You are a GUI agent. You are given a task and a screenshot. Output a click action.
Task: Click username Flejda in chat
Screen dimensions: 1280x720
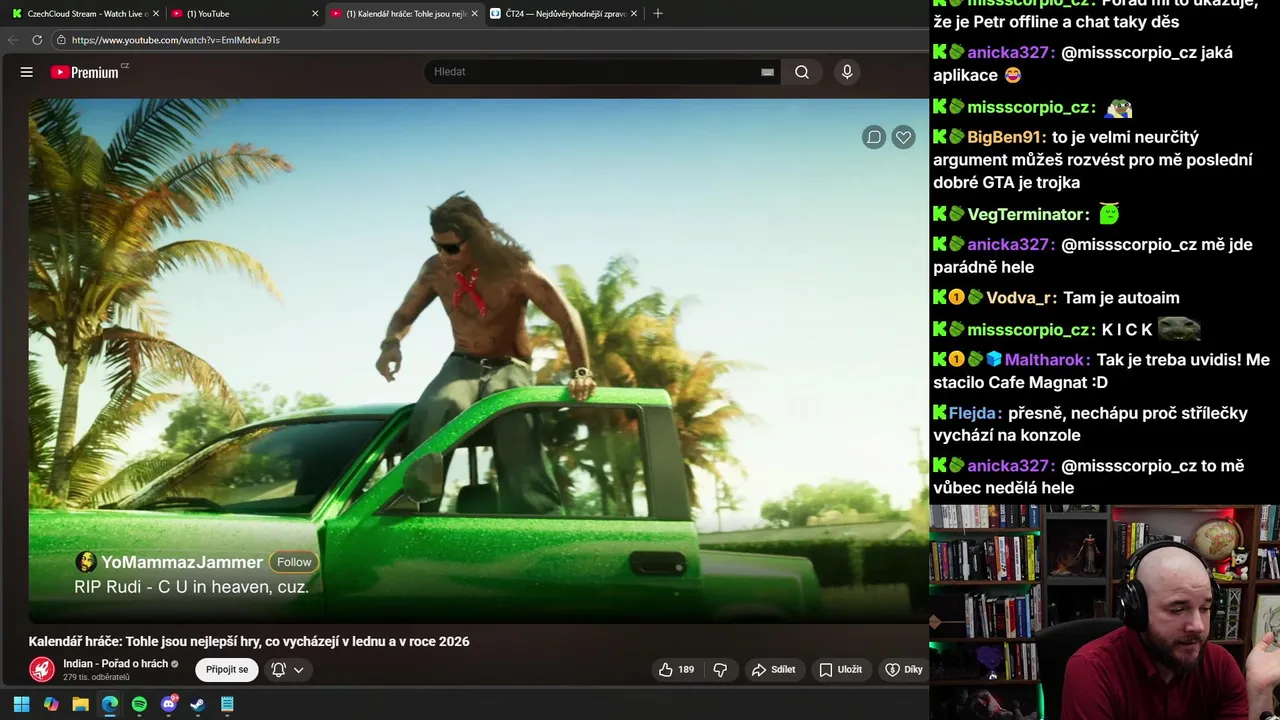coord(974,412)
